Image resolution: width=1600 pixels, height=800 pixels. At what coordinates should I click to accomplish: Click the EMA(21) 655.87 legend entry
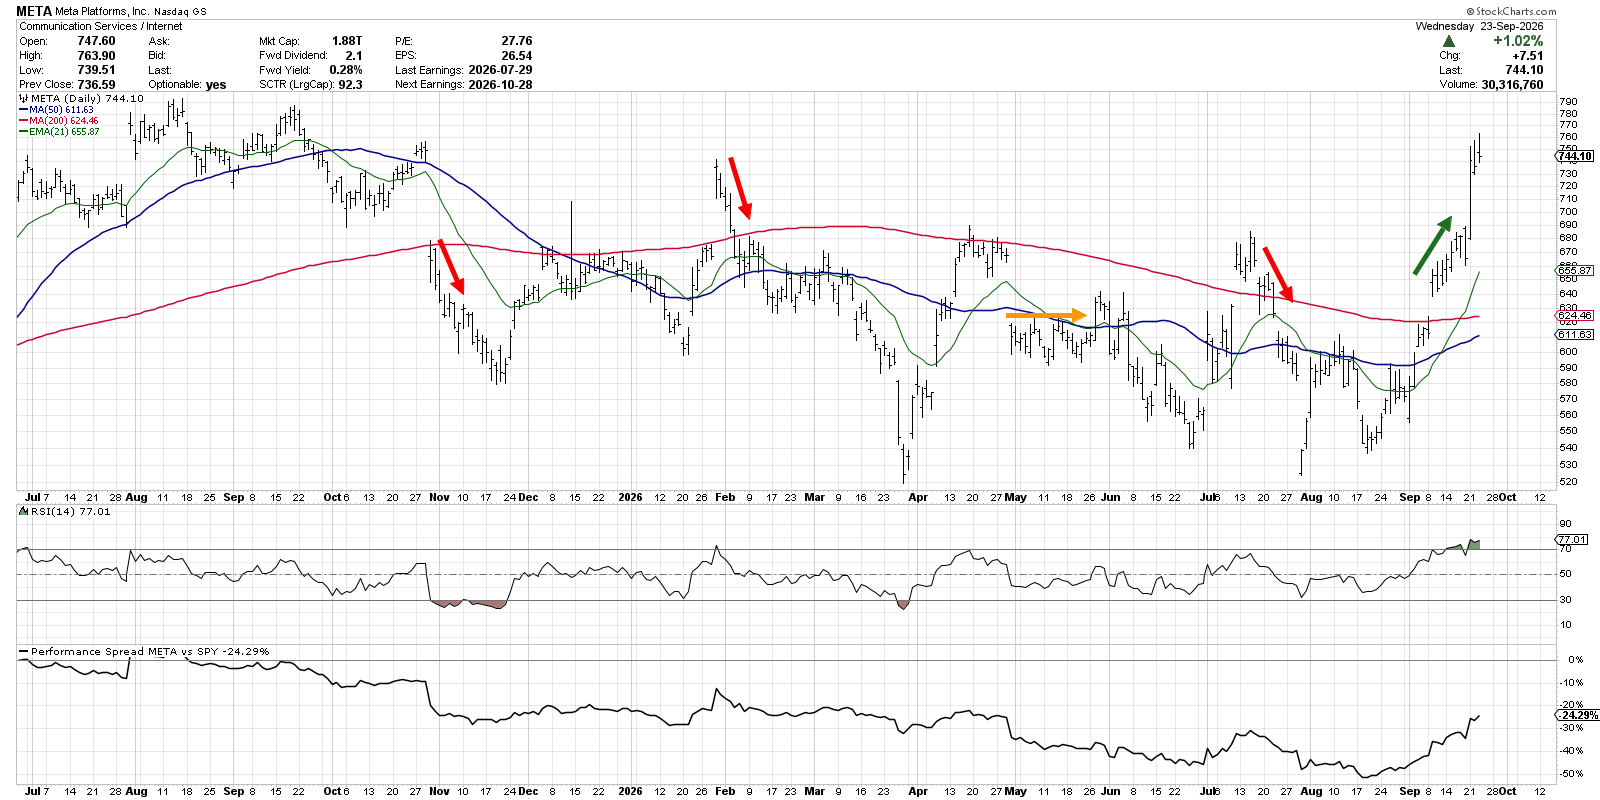[60, 132]
